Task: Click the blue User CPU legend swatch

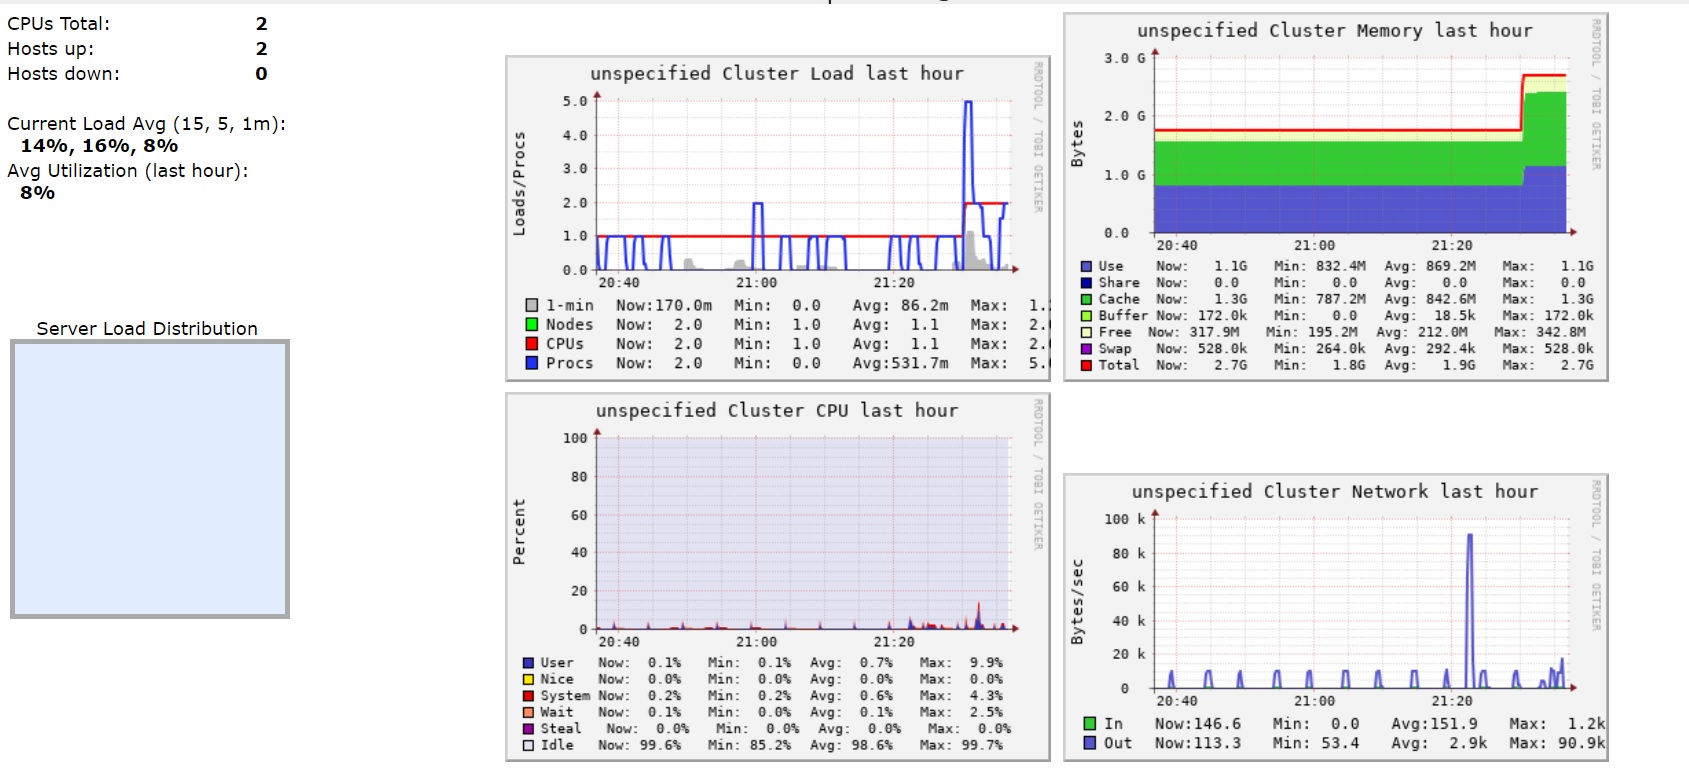Action: click(528, 663)
